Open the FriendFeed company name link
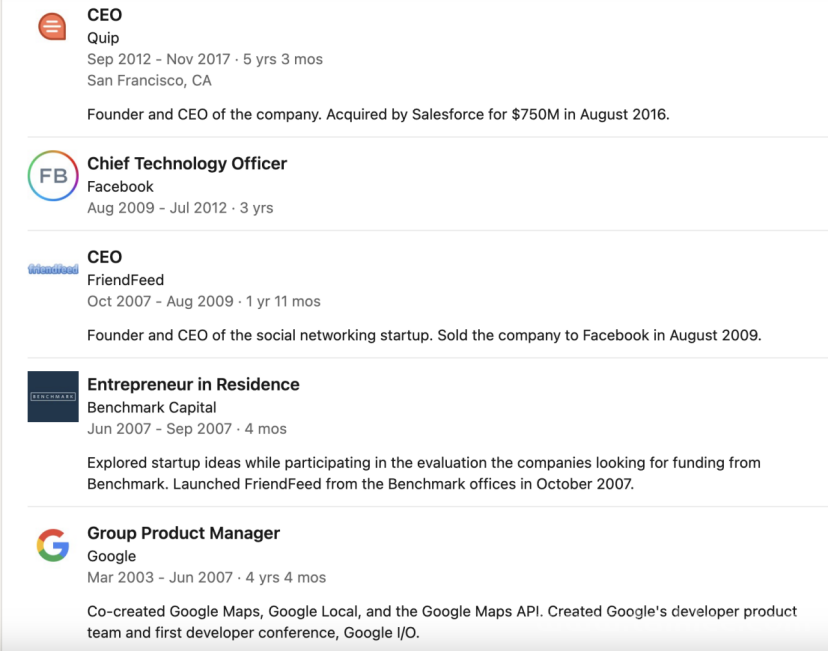The width and height of the screenshot is (828, 651). pyautogui.click(x=126, y=280)
